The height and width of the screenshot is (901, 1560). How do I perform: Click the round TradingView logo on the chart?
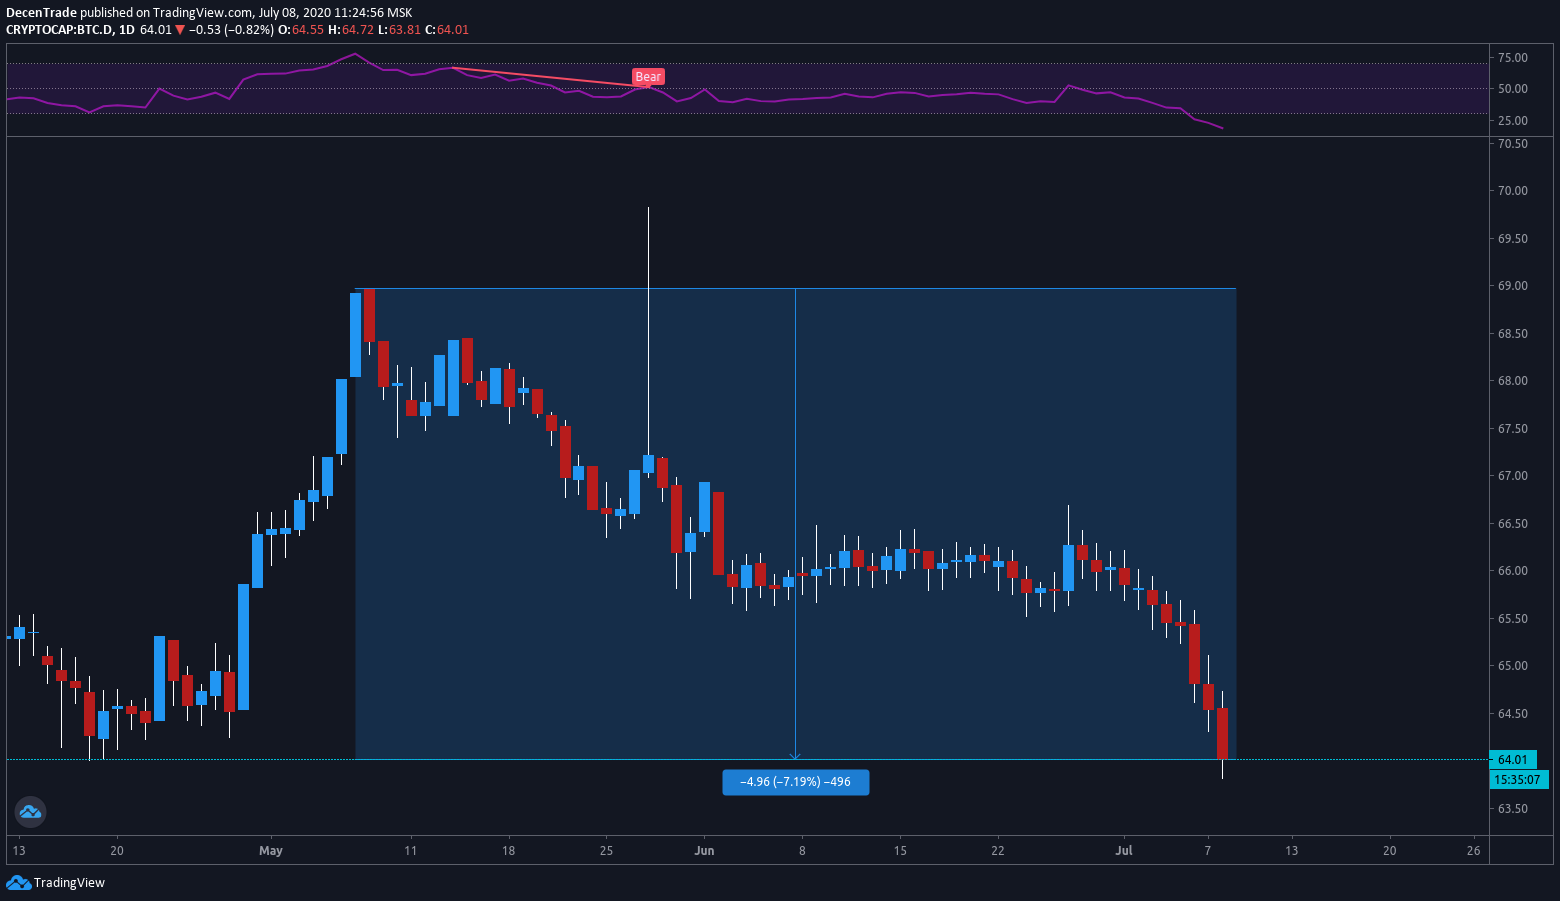click(x=30, y=811)
